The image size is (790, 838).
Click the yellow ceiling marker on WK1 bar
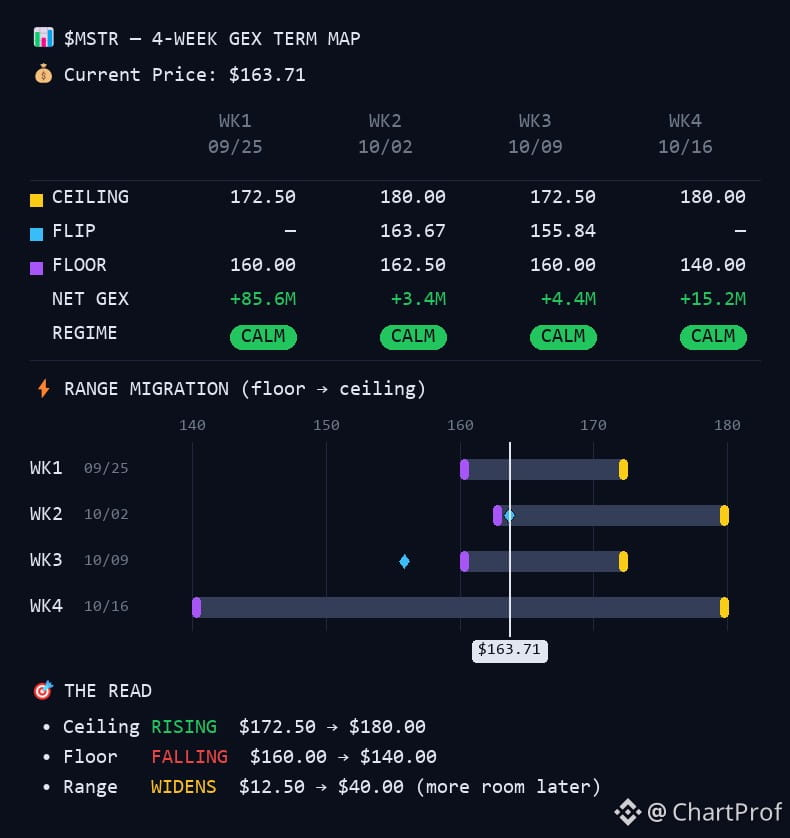623,469
